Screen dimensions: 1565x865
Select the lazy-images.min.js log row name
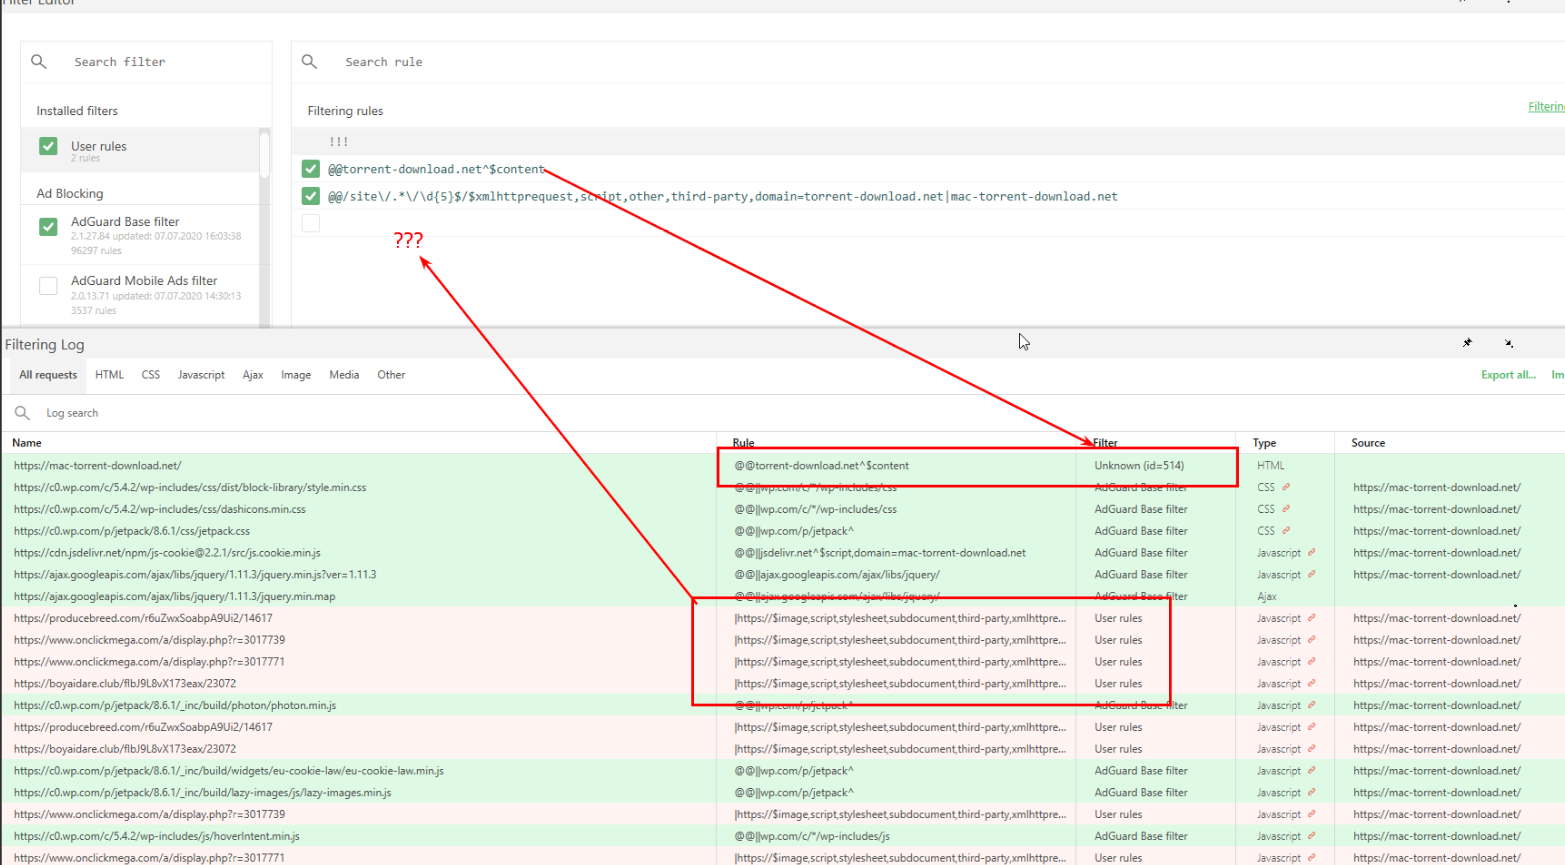pos(202,793)
